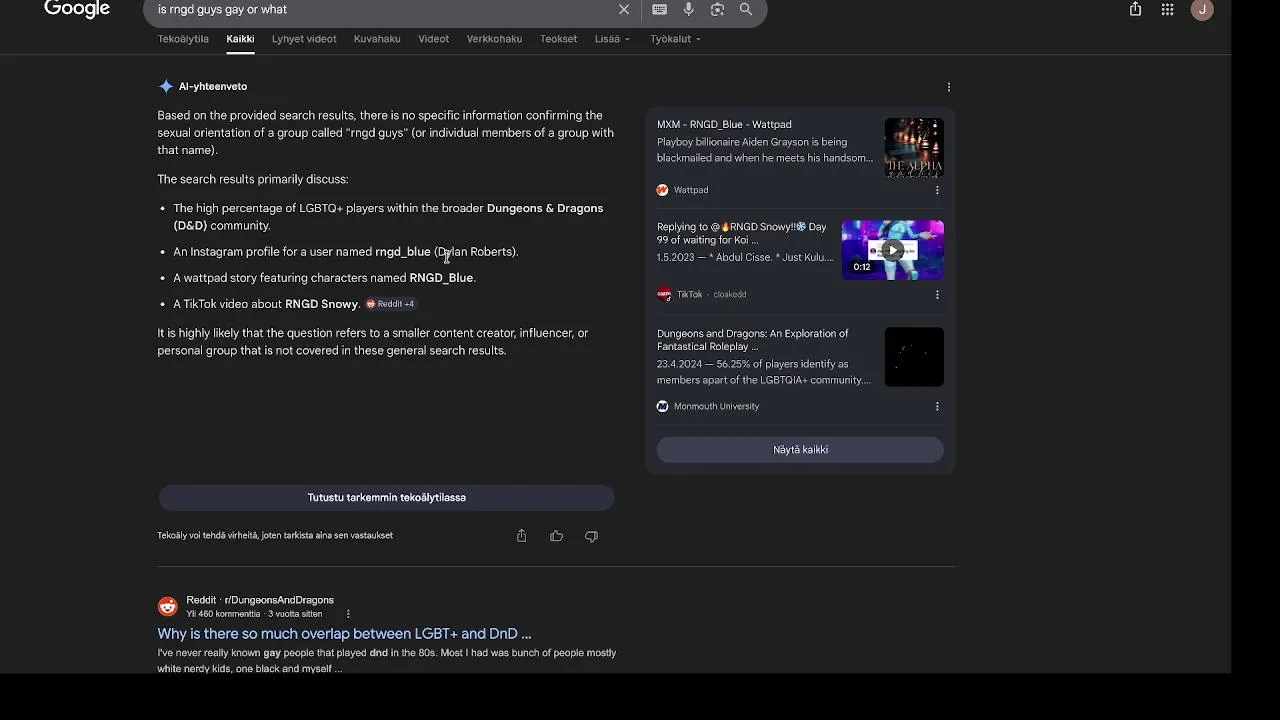The height and width of the screenshot is (720, 1280).
Task: Open the Google apps grid
Action: [1167, 9]
